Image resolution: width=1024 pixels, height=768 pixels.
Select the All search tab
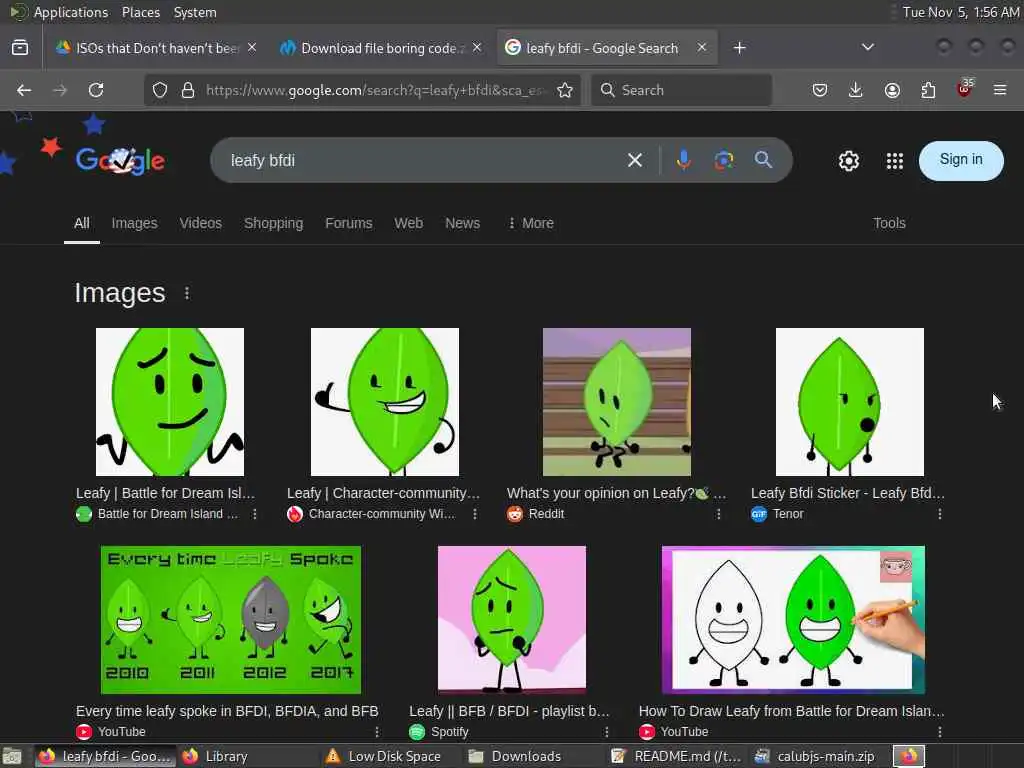point(82,223)
